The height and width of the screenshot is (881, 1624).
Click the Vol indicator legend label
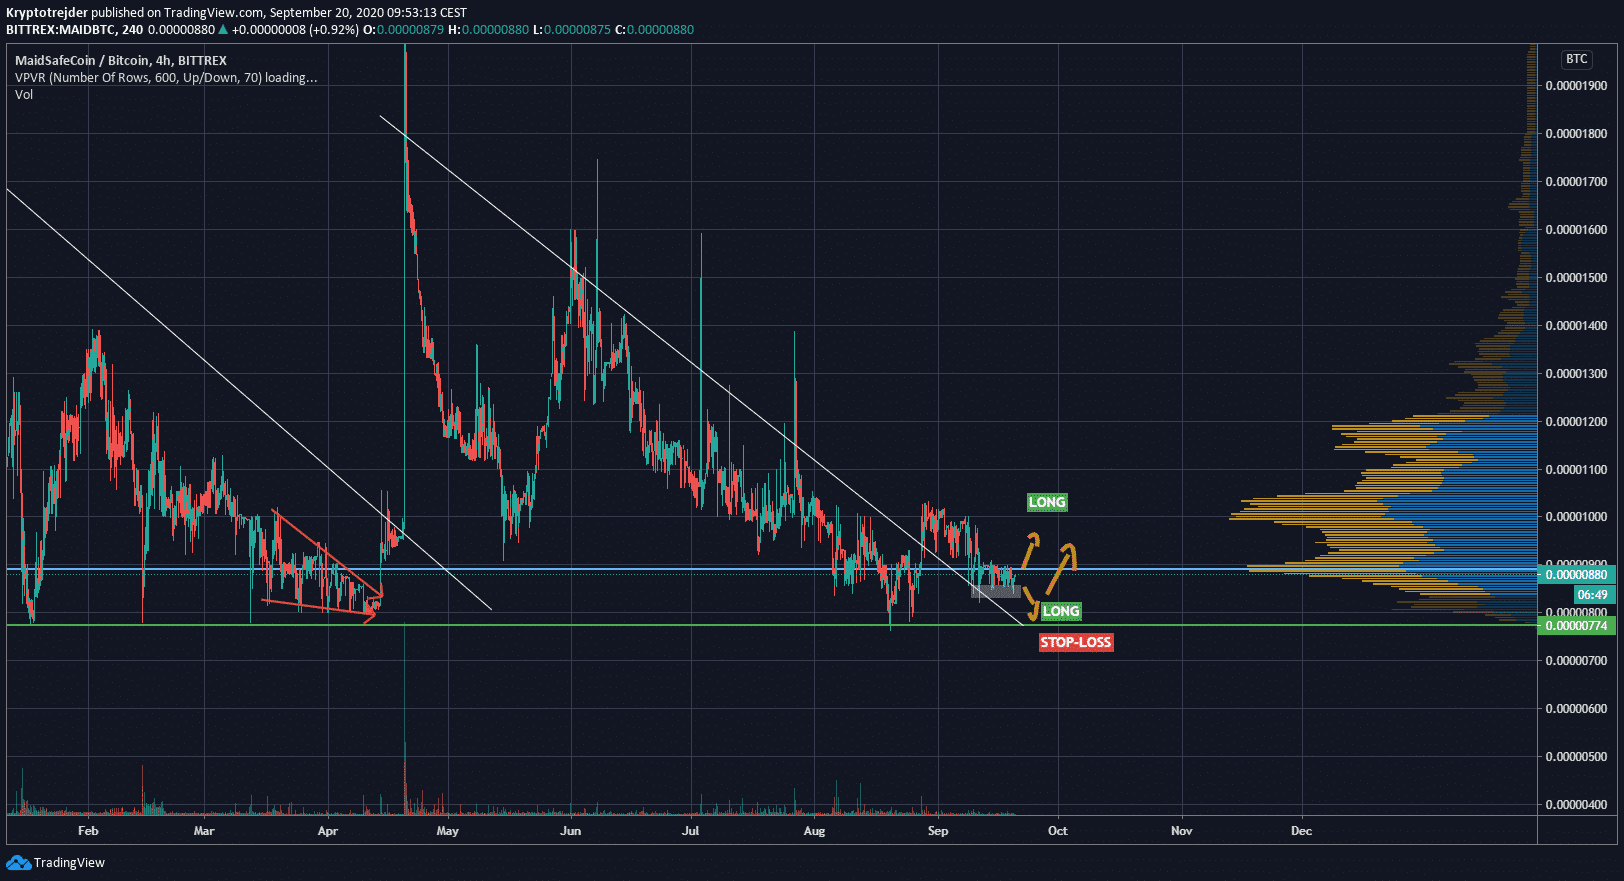click(24, 94)
